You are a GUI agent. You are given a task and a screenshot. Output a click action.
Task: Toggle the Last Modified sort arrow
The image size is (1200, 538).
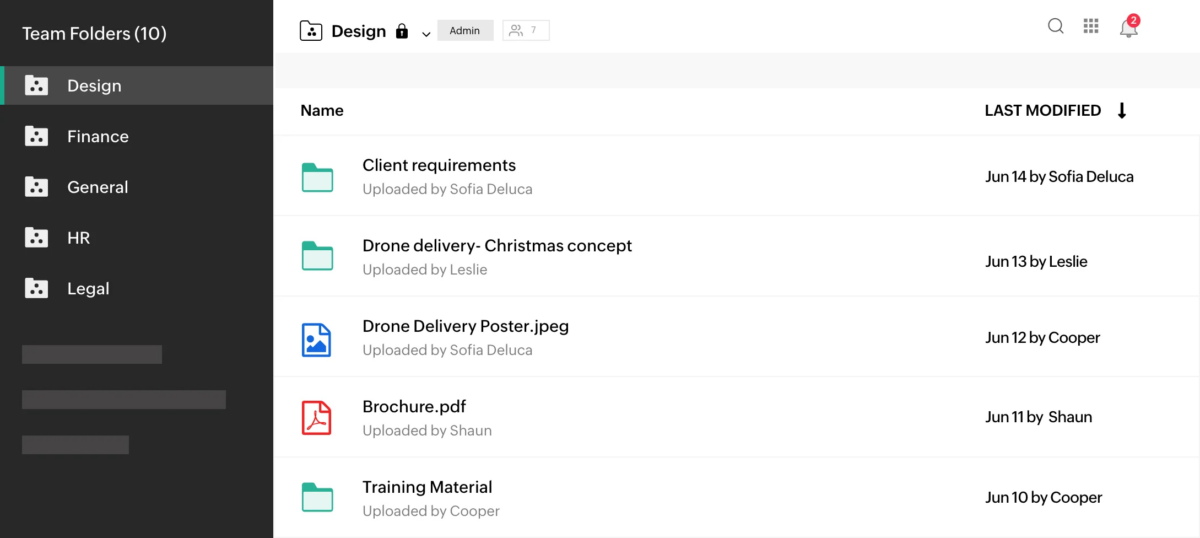click(1121, 111)
